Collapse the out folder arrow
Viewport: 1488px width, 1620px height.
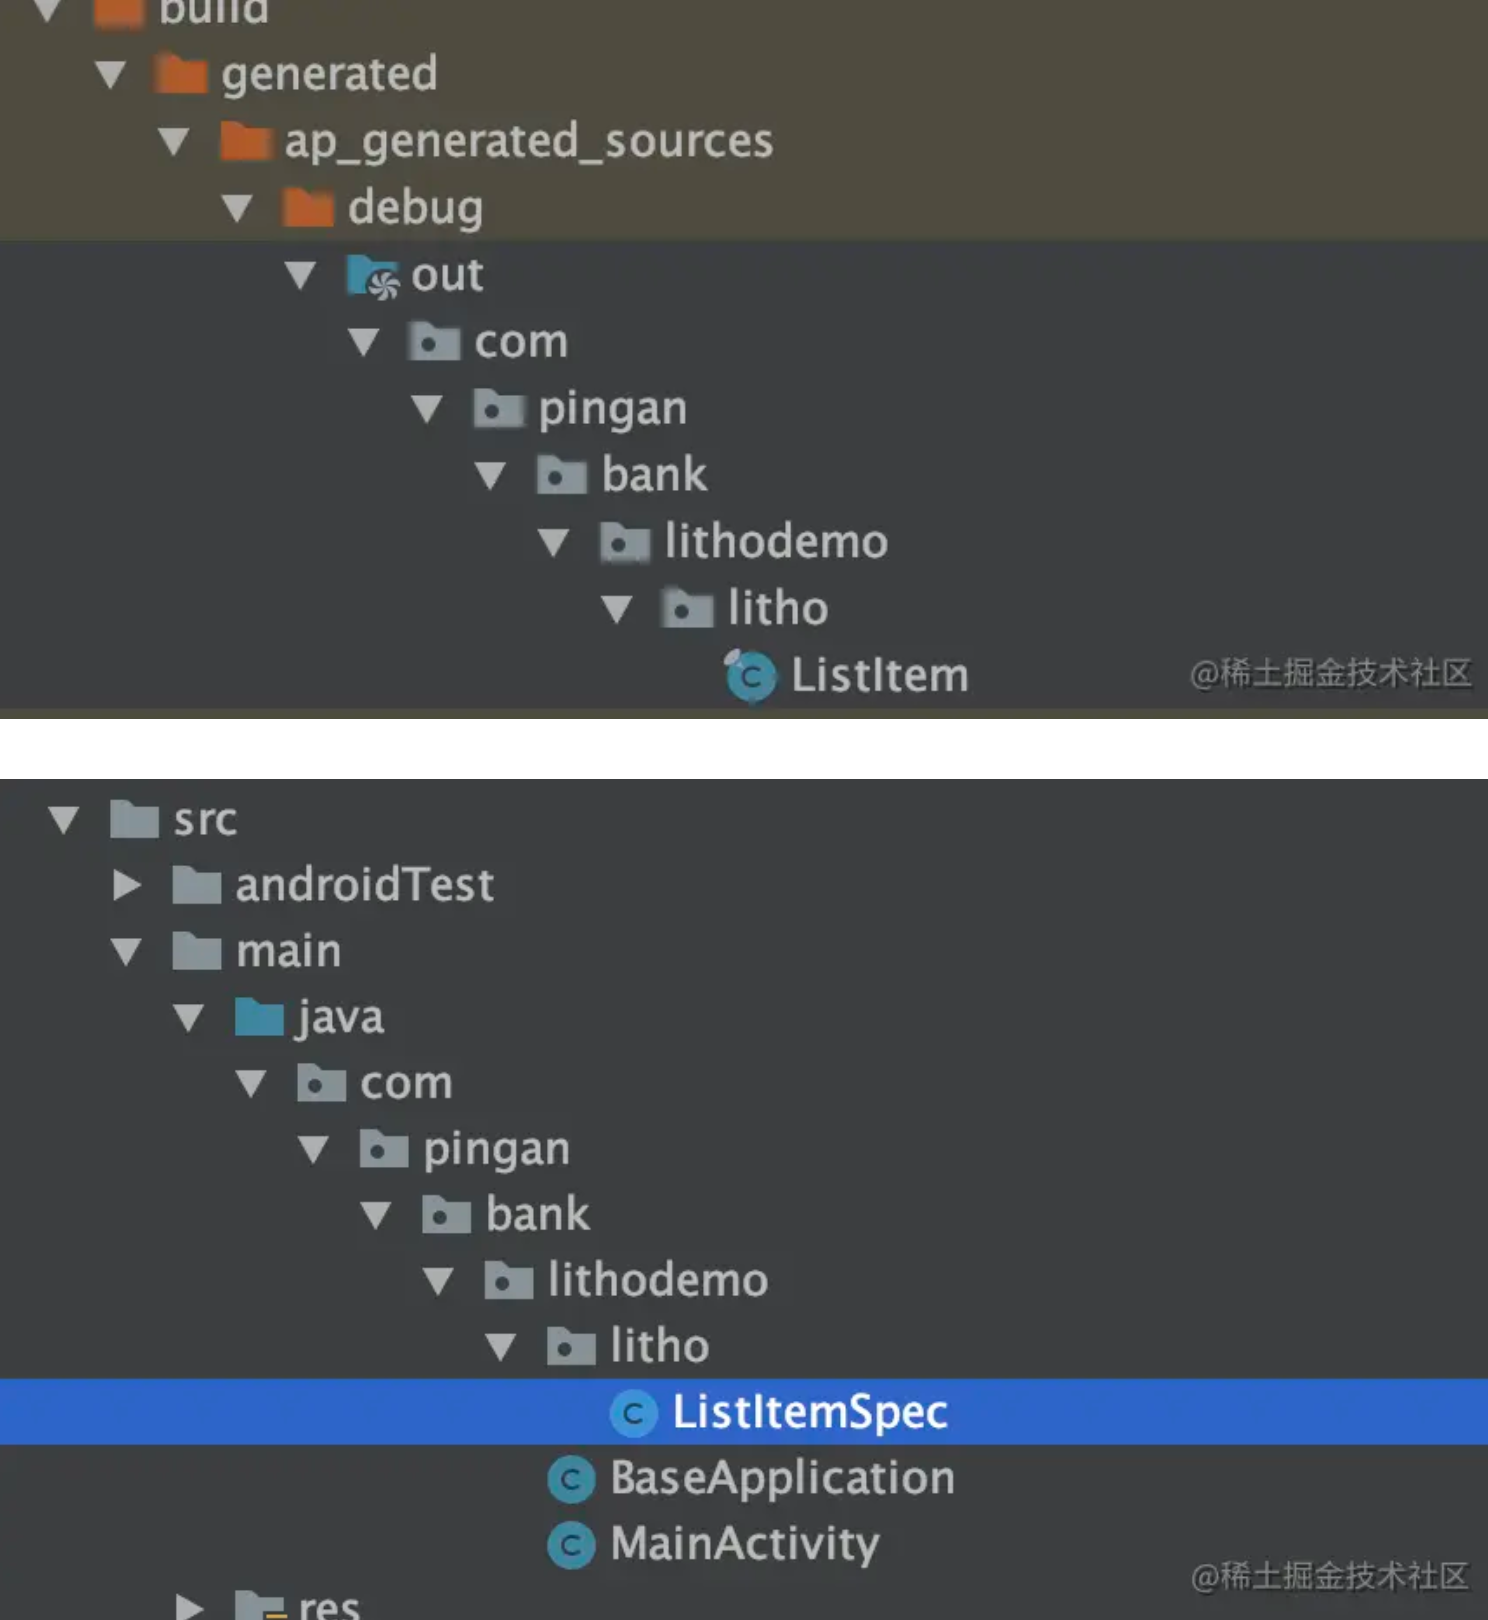pos(300,275)
